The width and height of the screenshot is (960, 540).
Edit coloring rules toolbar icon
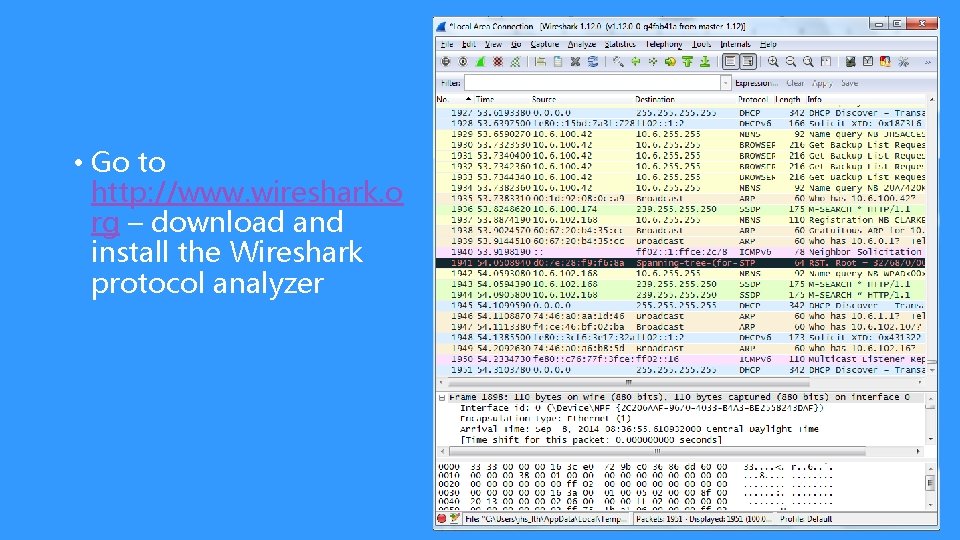pyautogui.click(x=885, y=62)
